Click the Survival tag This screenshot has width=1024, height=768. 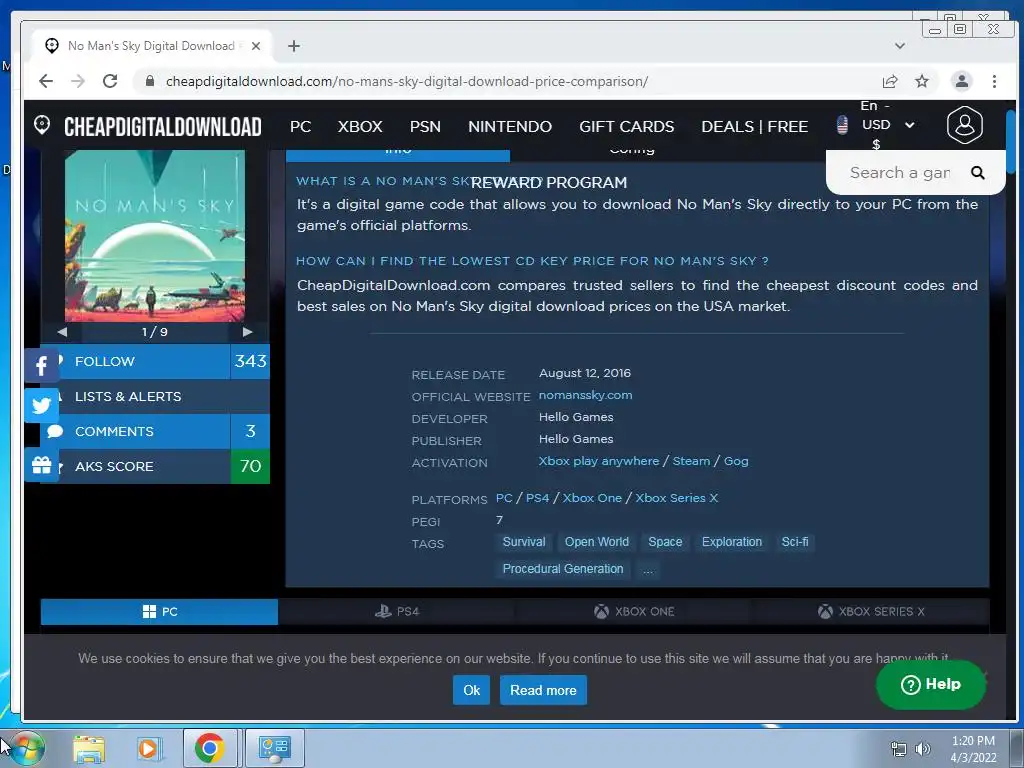pos(524,542)
